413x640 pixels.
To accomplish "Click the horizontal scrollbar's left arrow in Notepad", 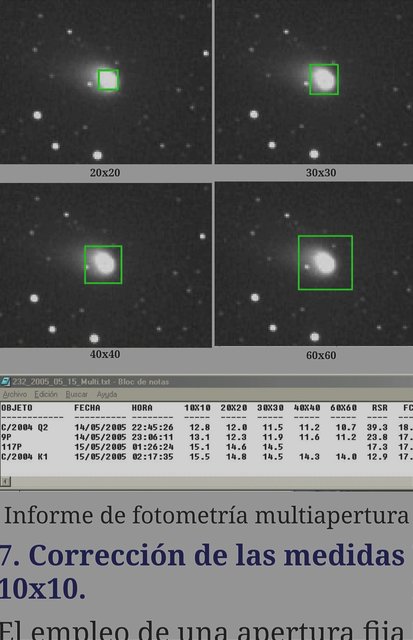I will click(x=5, y=481).
